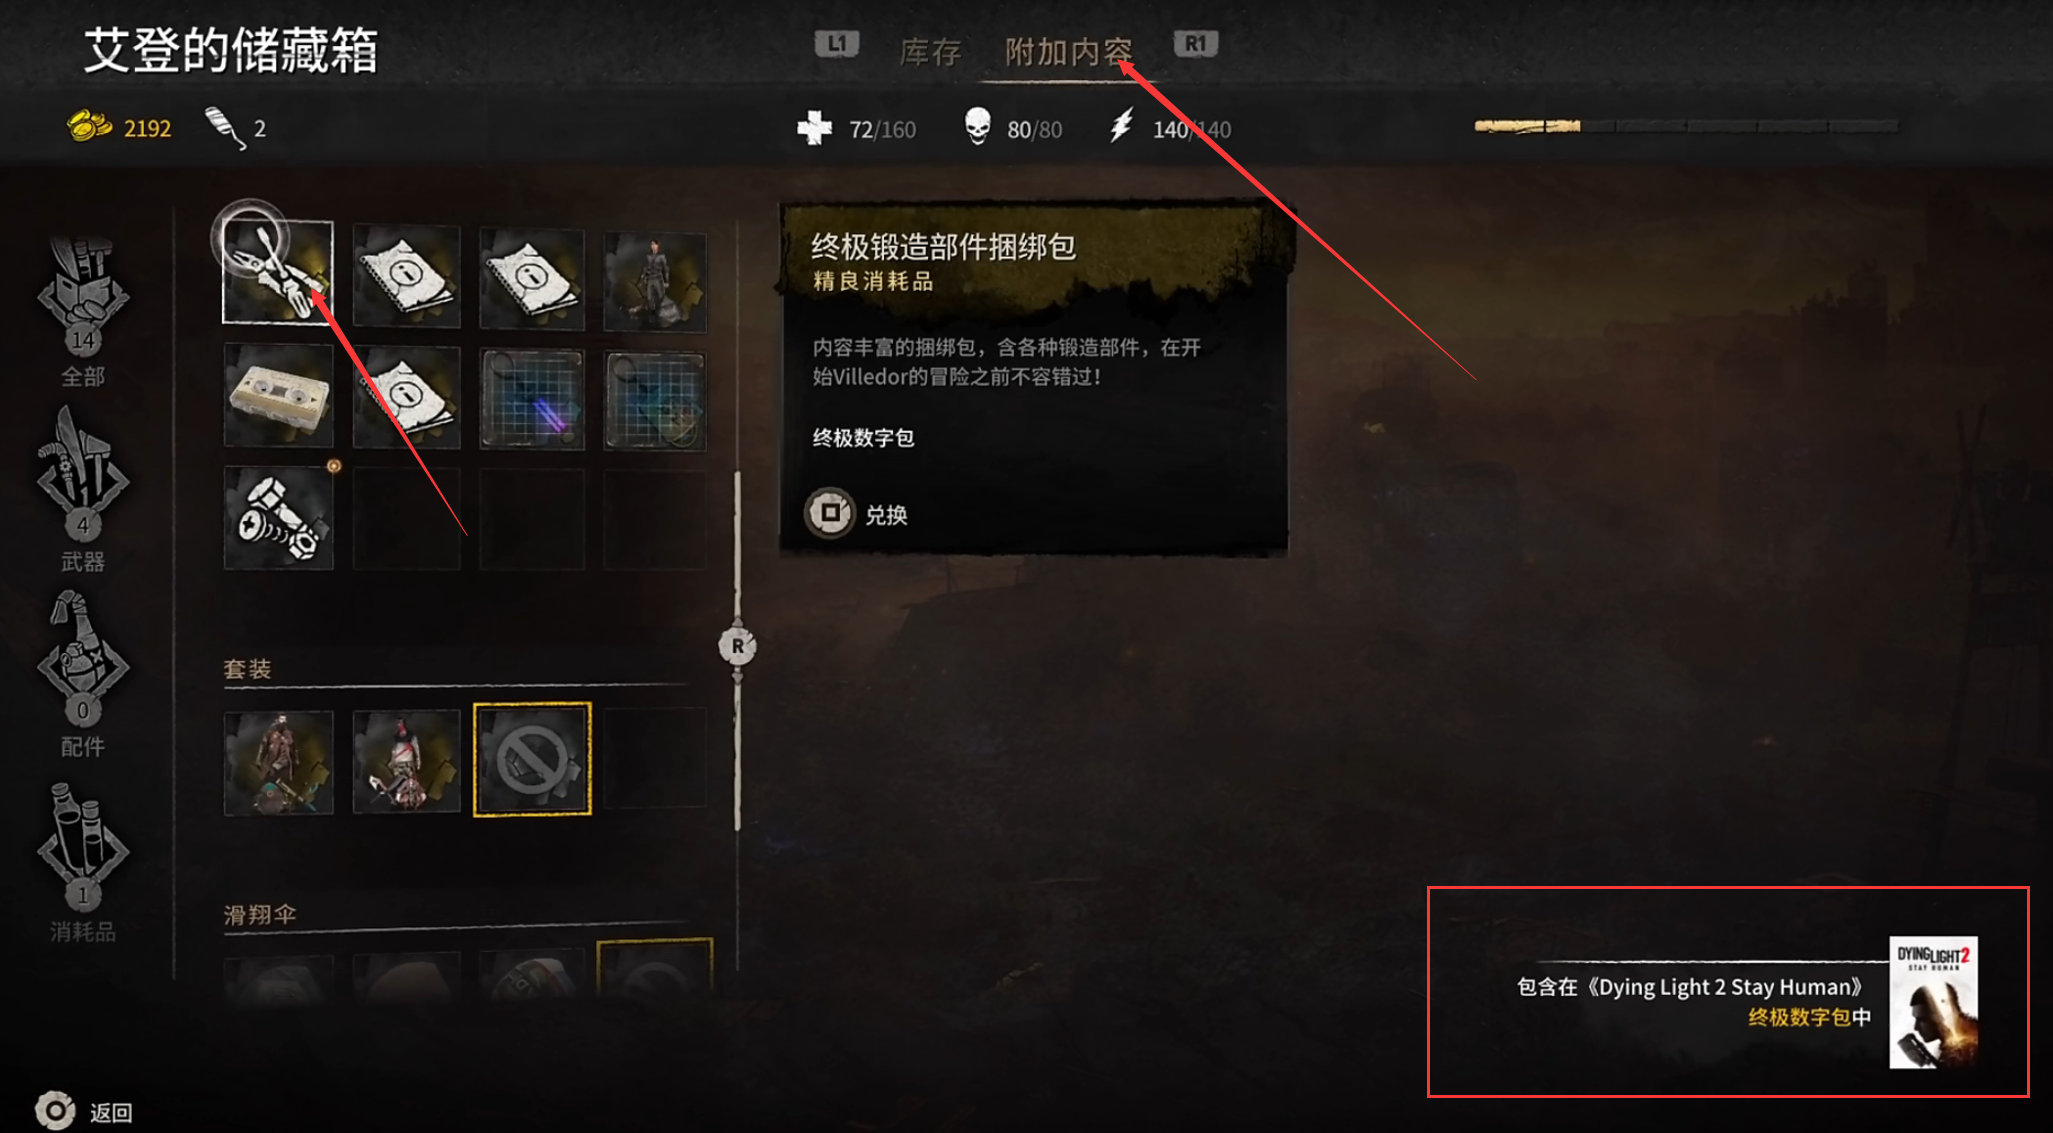Click the 兑换 redeem button

point(857,514)
